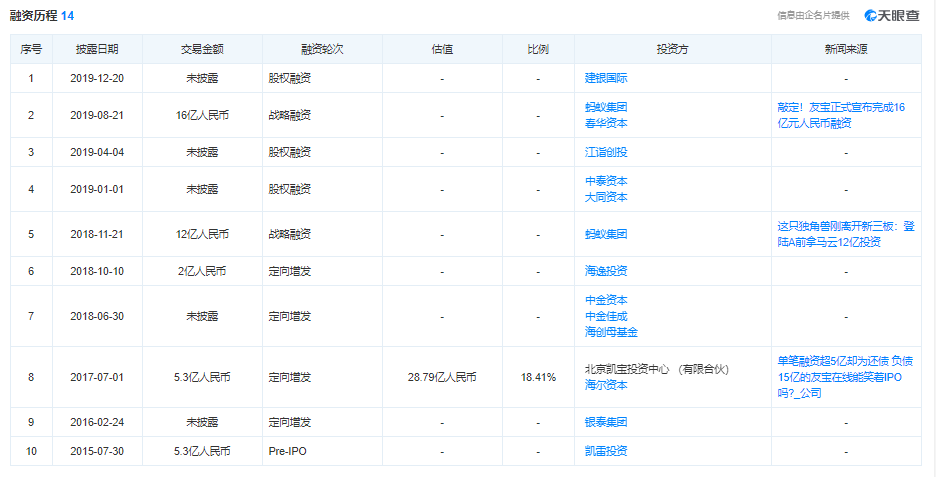
Task: Click column header 比例
Action: 538,50
